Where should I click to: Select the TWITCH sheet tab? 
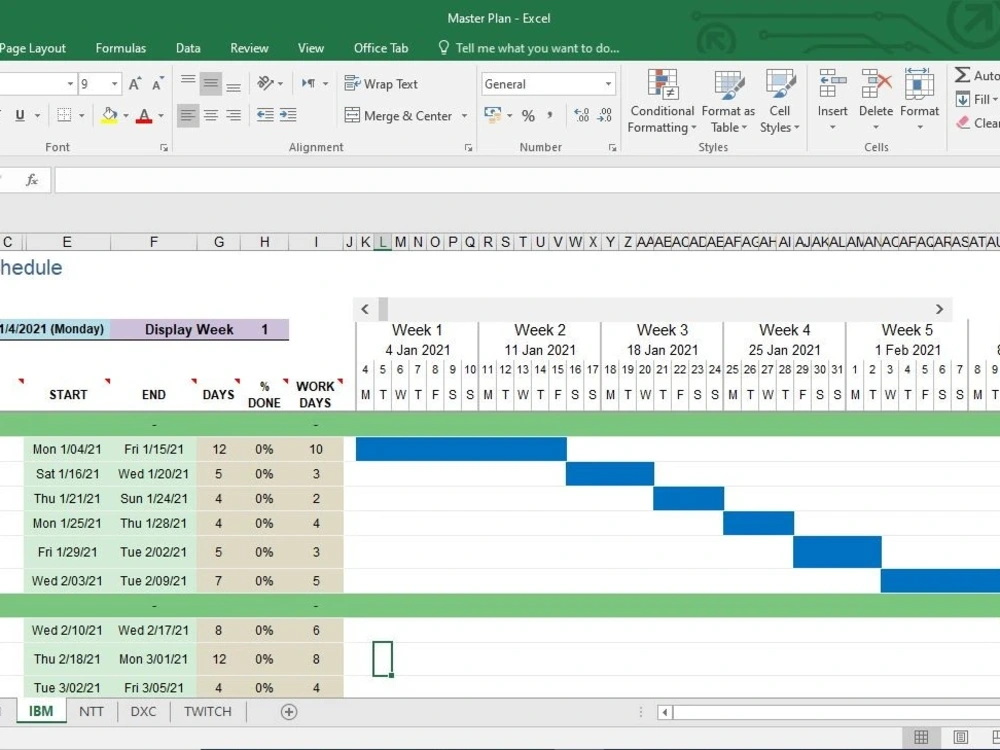point(208,711)
